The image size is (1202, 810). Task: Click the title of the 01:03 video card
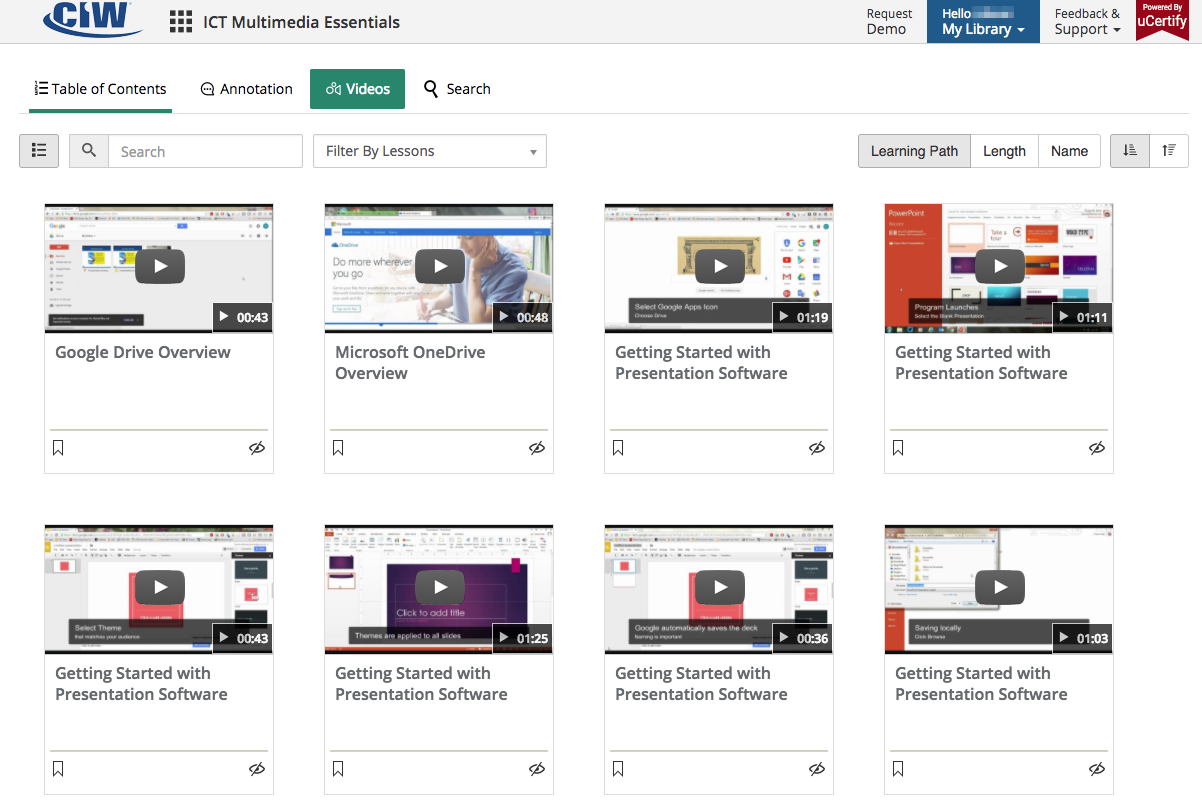point(981,683)
